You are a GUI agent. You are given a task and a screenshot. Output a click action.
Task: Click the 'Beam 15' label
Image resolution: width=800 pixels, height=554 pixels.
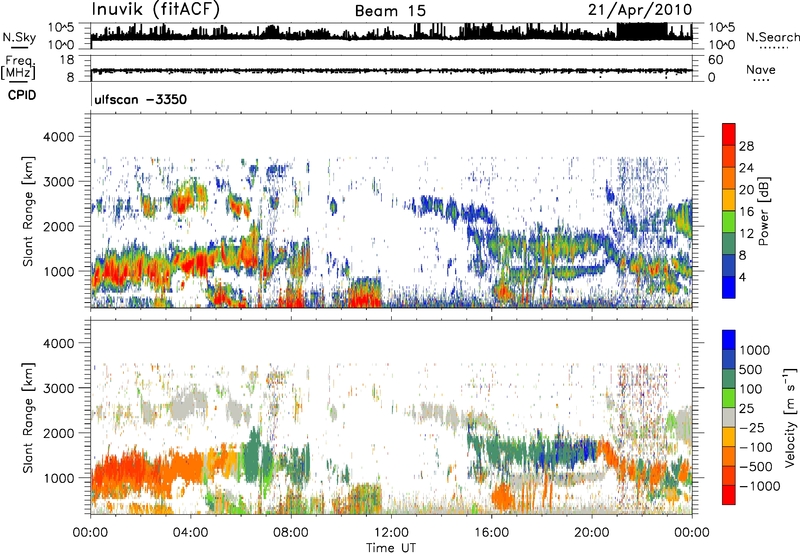tap(390, 11)
